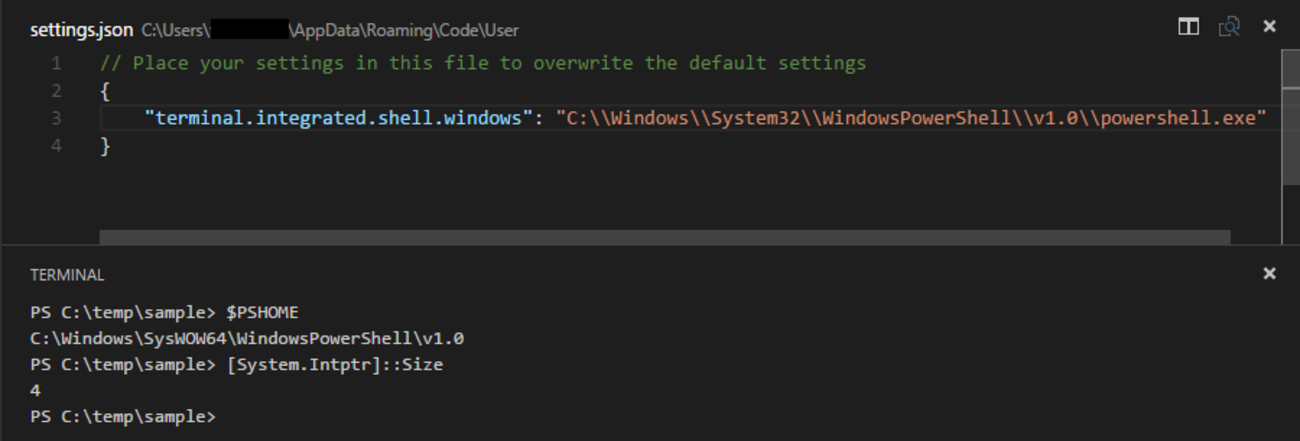Close the terminal panel
This screenshot has height=441, width=1300.
pos(1269,273)
